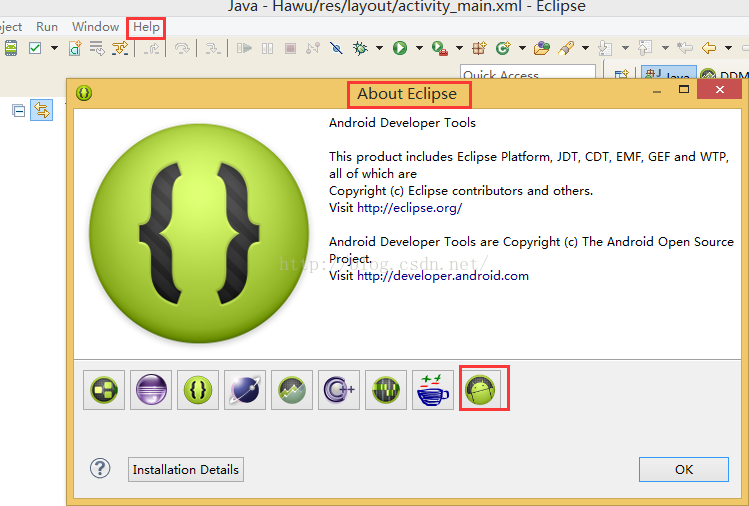Click the Drop to Frame toolbar icon

click(98, 48)
